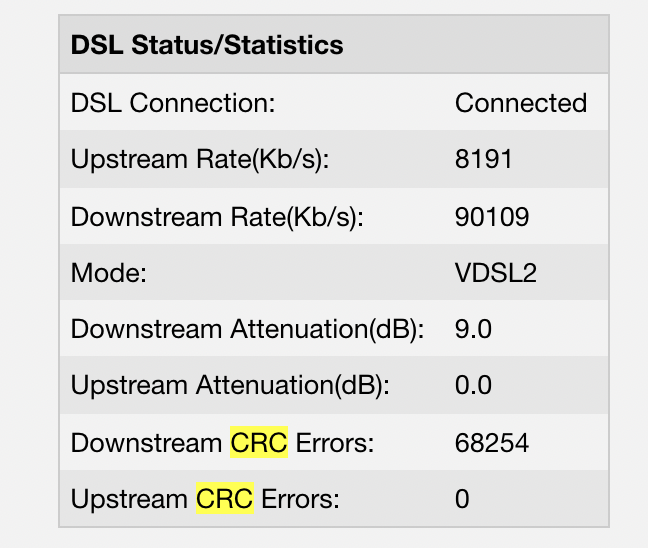This screenshot has width=648, height=548.
Task: Select the Upstream Rate(Kb/s) label
Action: click(x=200, y=160)
